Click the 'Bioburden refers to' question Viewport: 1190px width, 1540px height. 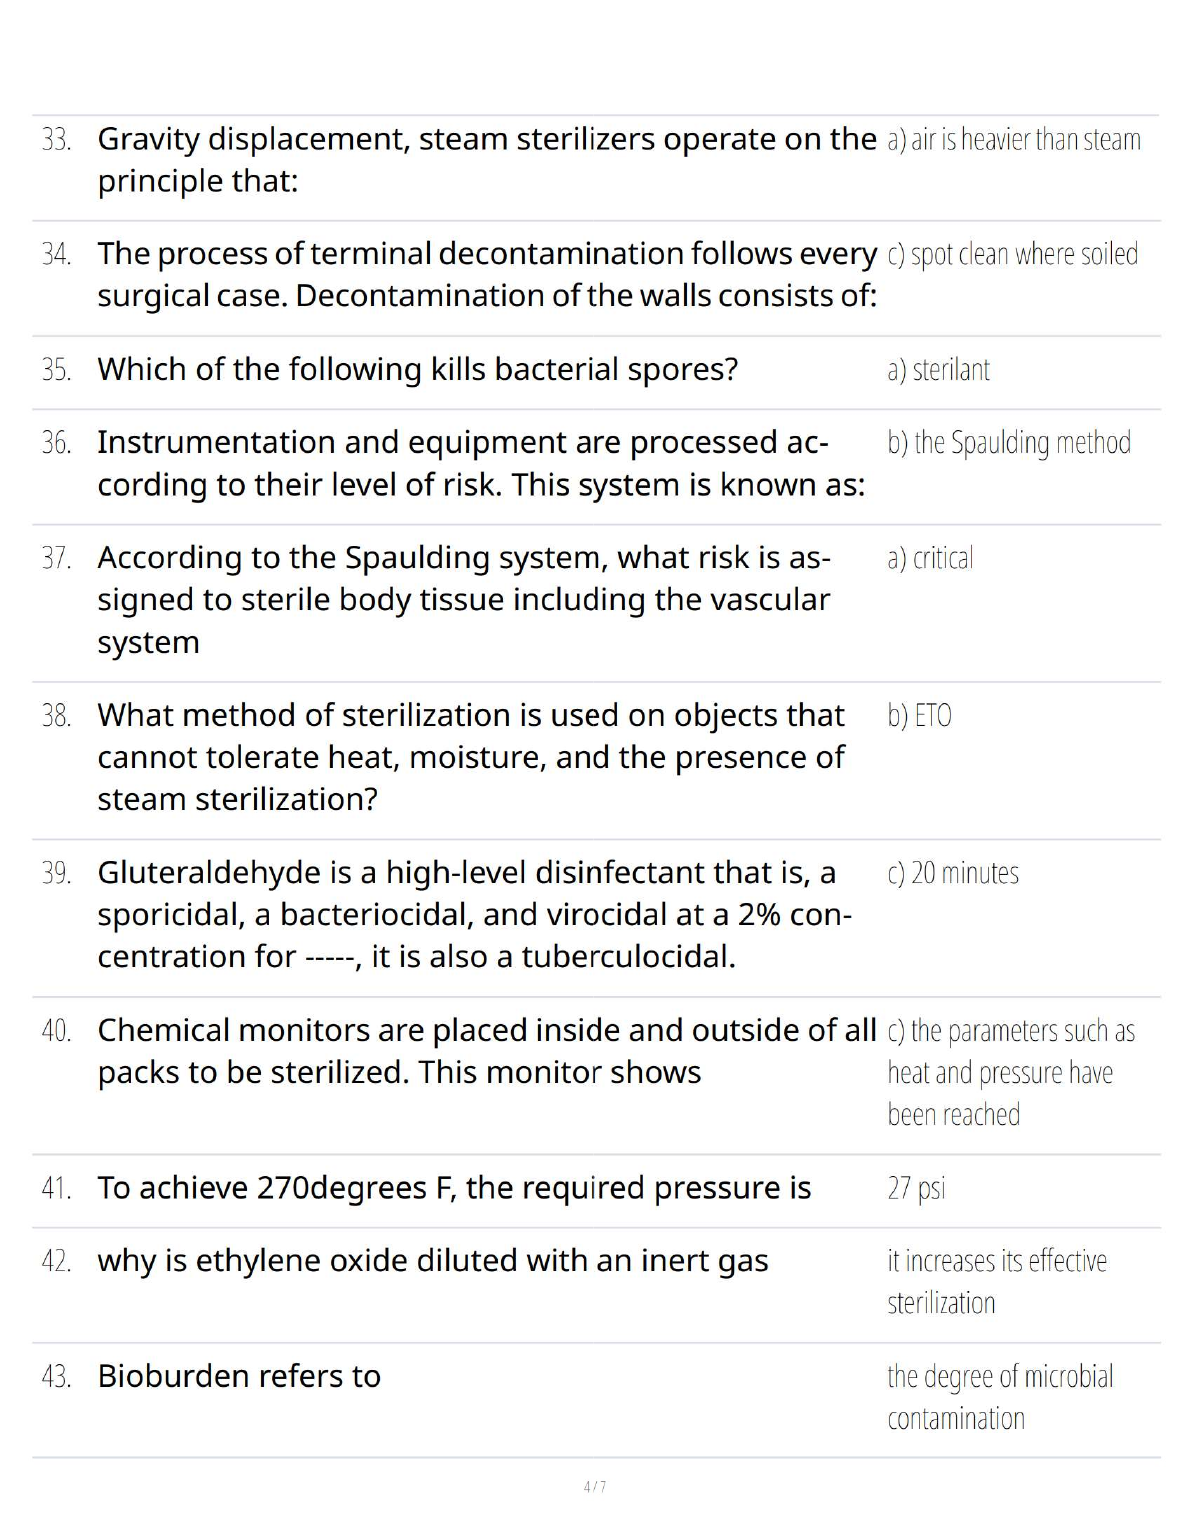239,1376
